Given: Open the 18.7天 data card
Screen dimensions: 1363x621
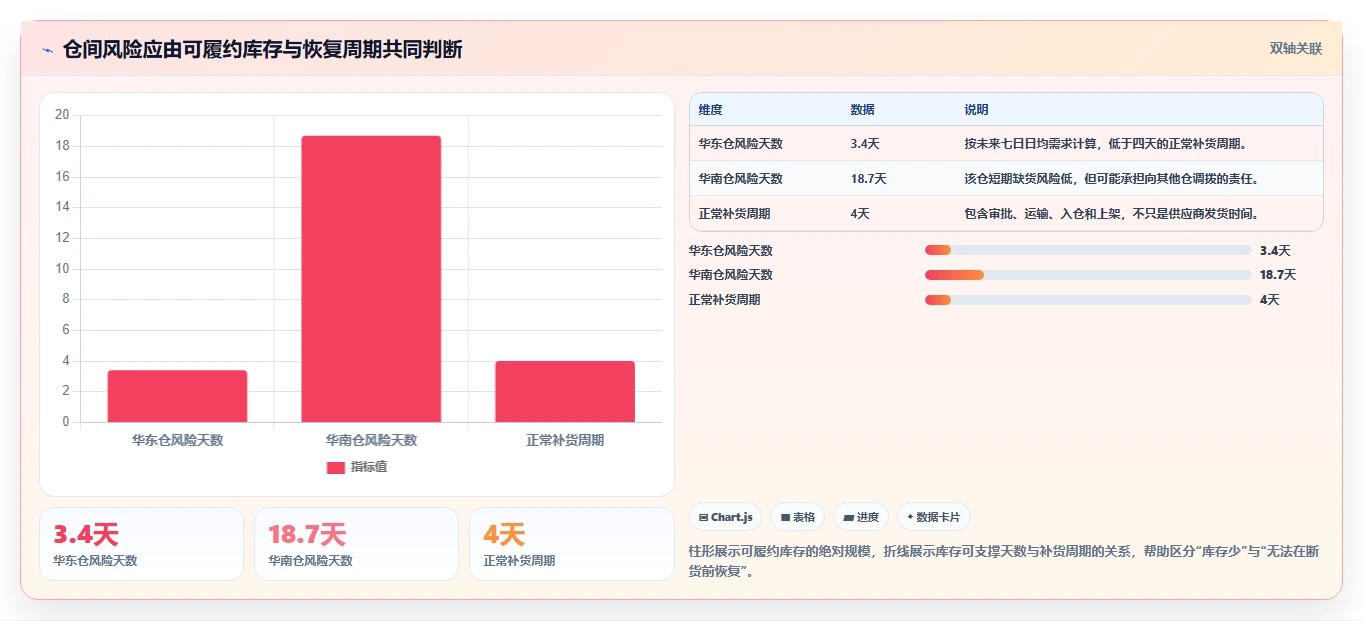Looking at the screenshot, I should pos(356,544).
